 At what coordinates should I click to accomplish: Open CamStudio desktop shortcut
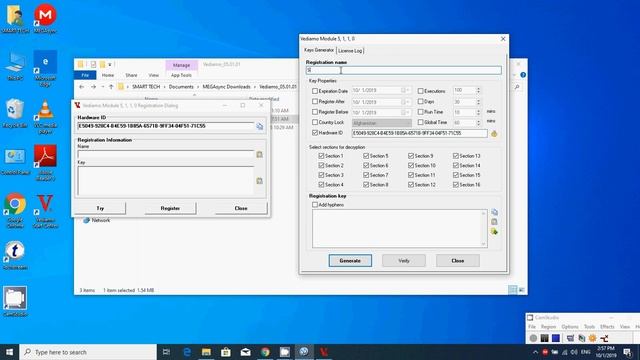[15, 302]
